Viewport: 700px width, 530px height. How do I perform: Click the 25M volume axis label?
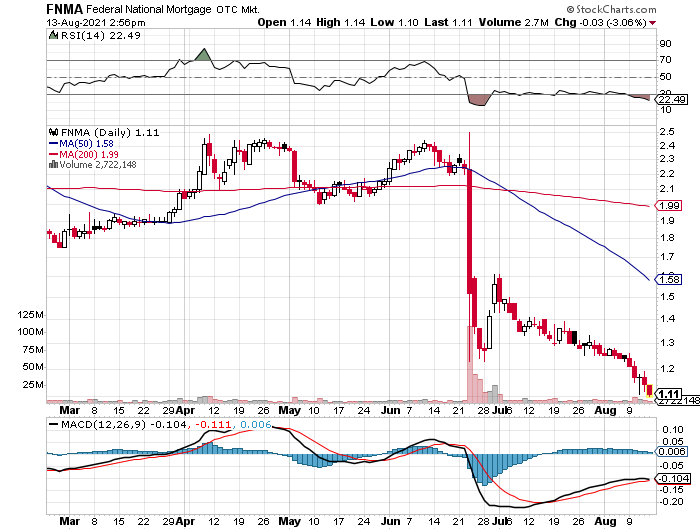point(33,384)
